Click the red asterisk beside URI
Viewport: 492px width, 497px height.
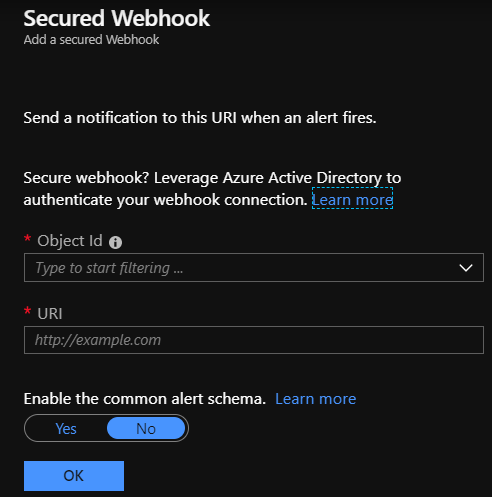pos(27,311)
